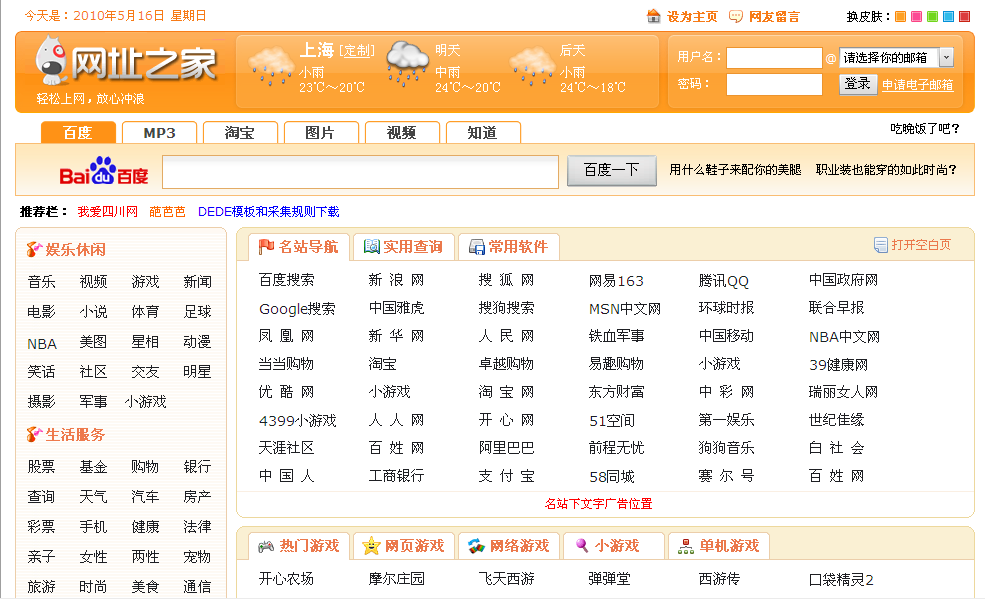
Task: Click the page icon next to 打开空白页
Action: pos(881,245)
